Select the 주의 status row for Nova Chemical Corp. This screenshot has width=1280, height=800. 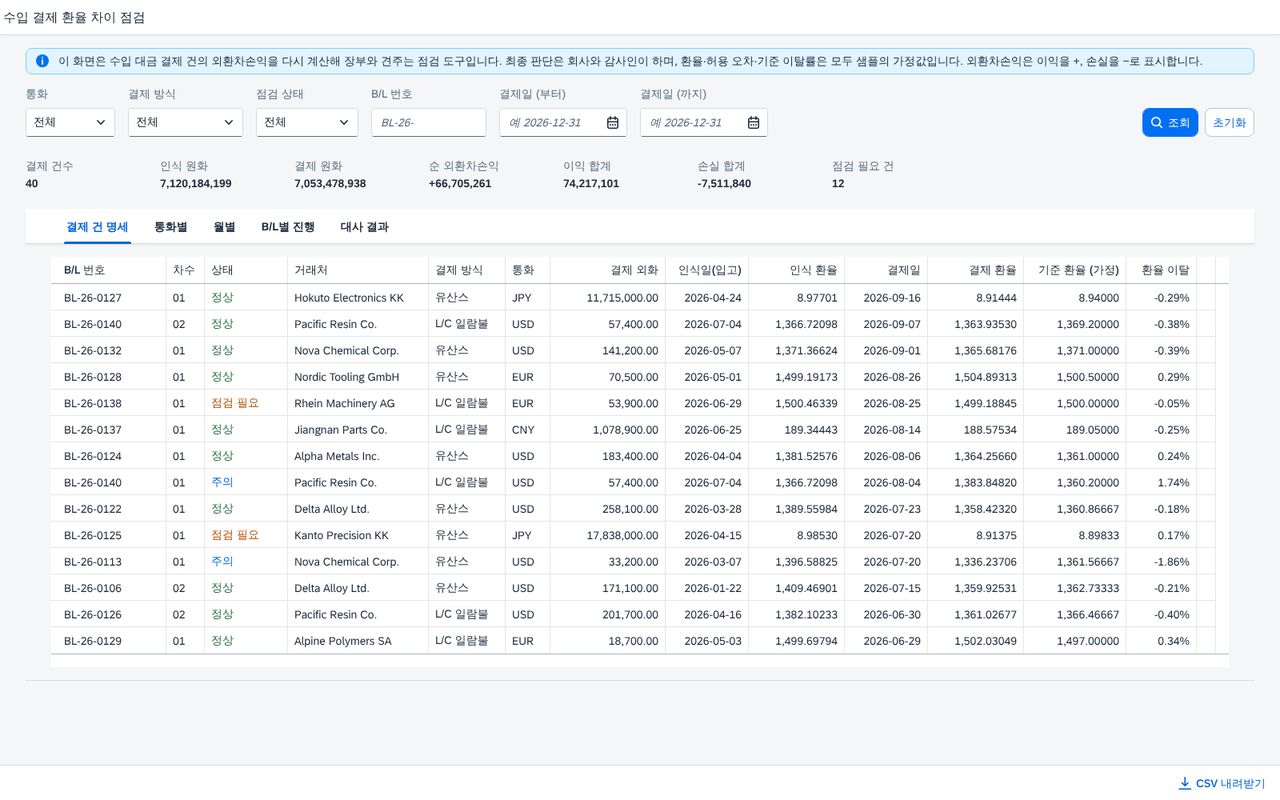640,561
